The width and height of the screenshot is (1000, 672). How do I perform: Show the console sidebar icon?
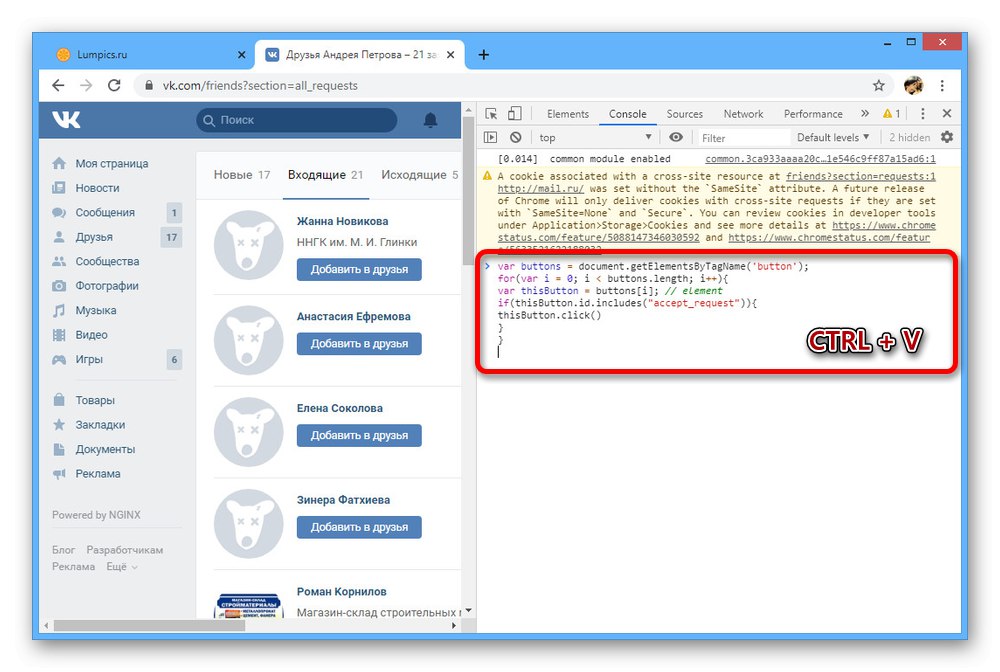(x=490, y=137)
